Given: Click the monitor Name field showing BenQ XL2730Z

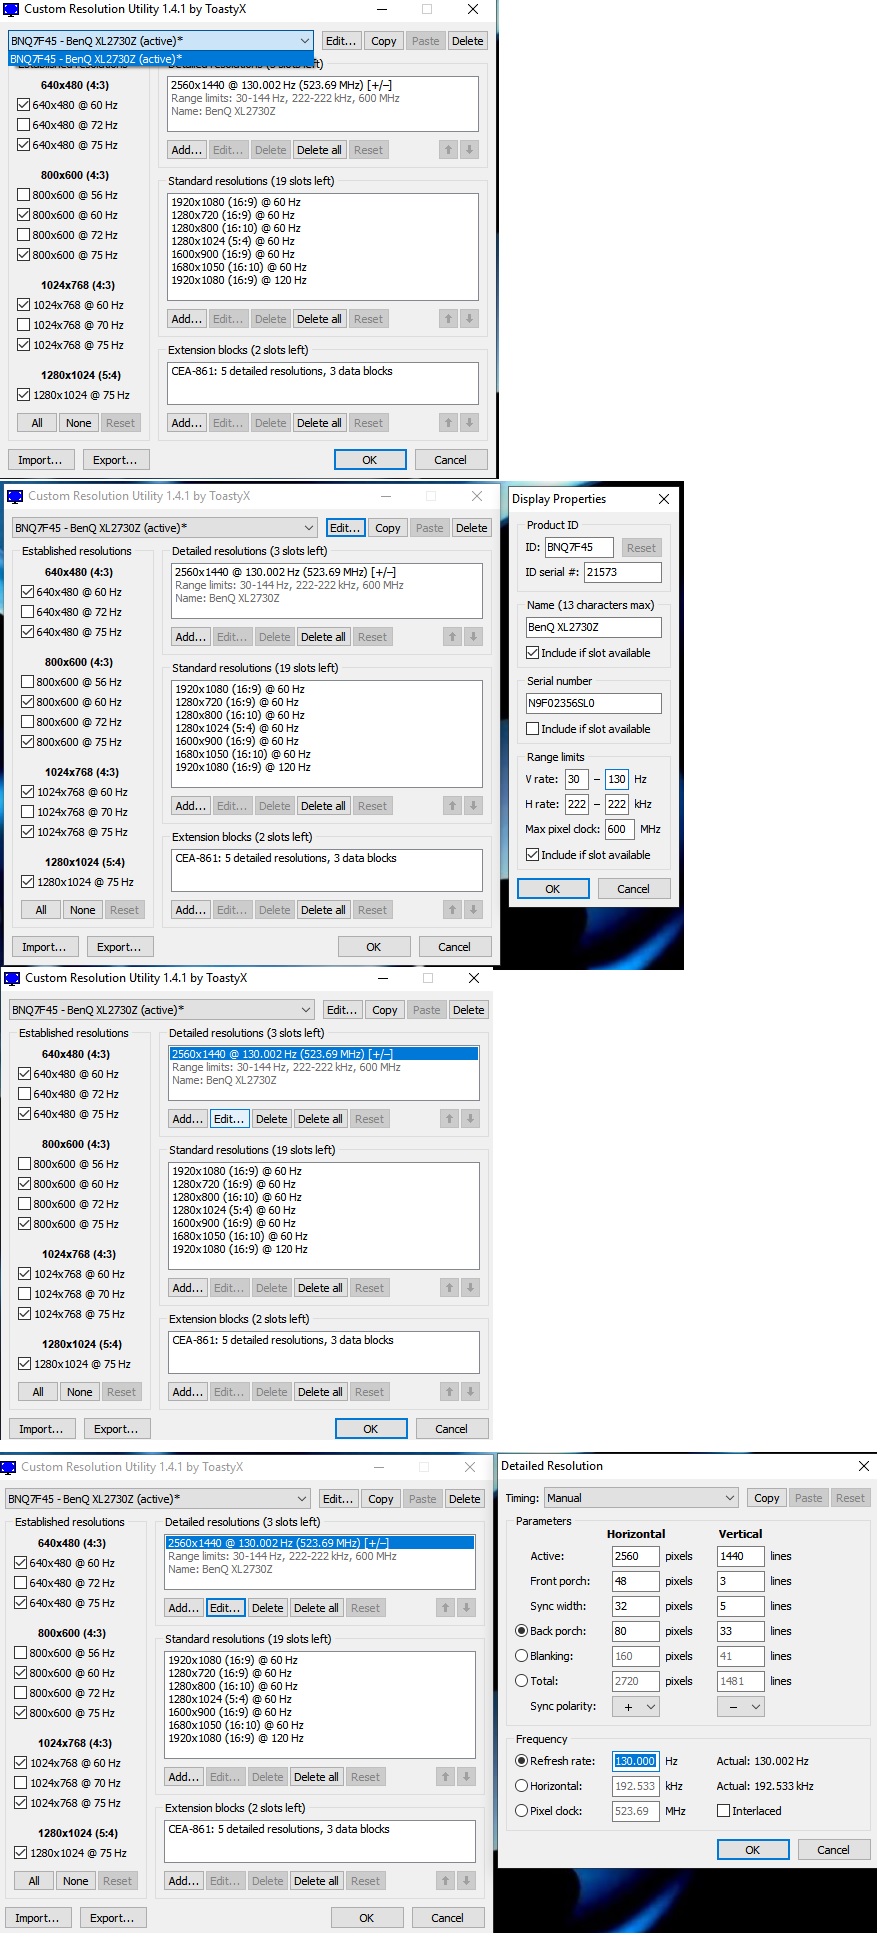Looking at the screenshot, I should click(593, 627).
